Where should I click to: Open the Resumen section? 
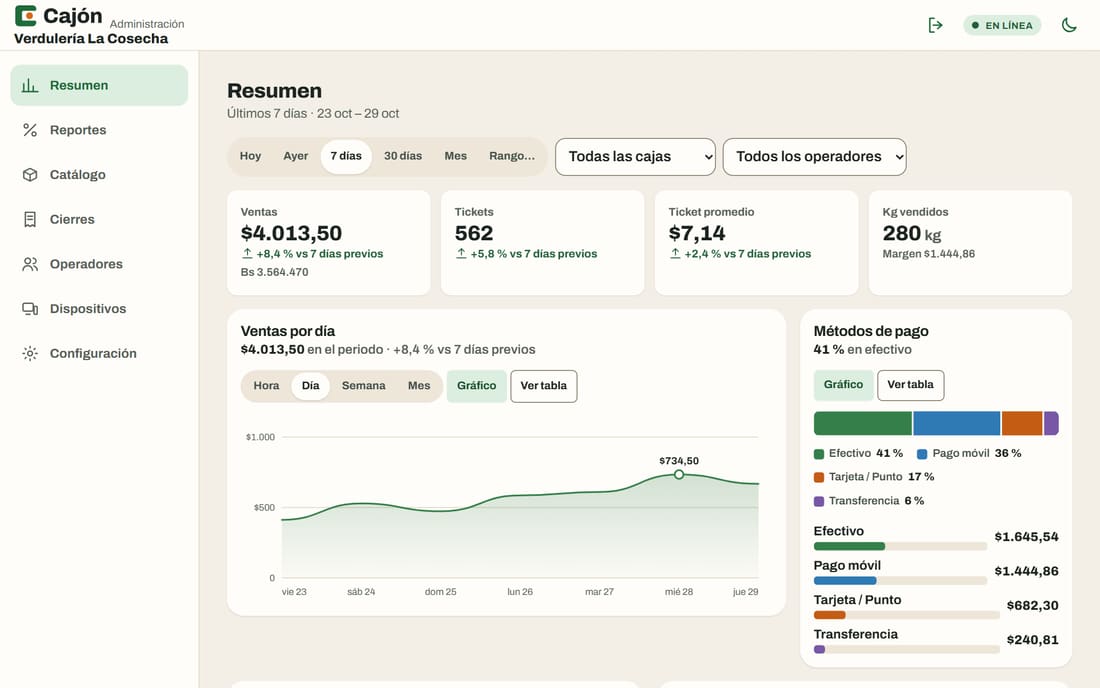(x=99, y=86)
